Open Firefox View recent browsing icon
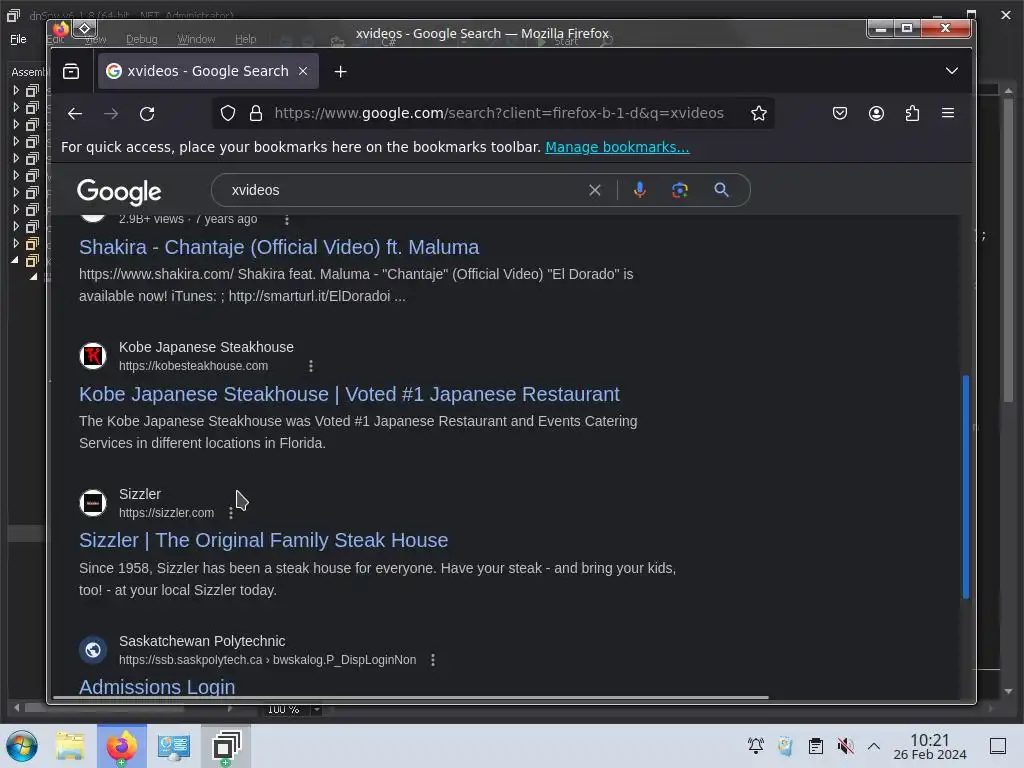Viewport: 1024px width, 768px height. tap(71, 71)
